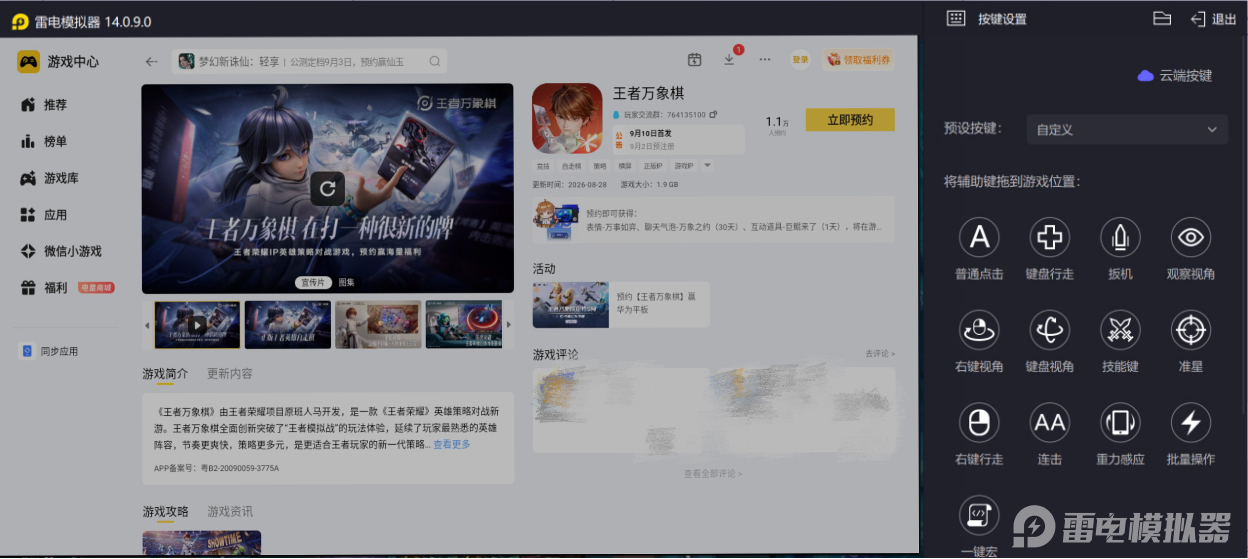Click the 正版IP tag
The image size is (1248, 559).
click(654, 166)
